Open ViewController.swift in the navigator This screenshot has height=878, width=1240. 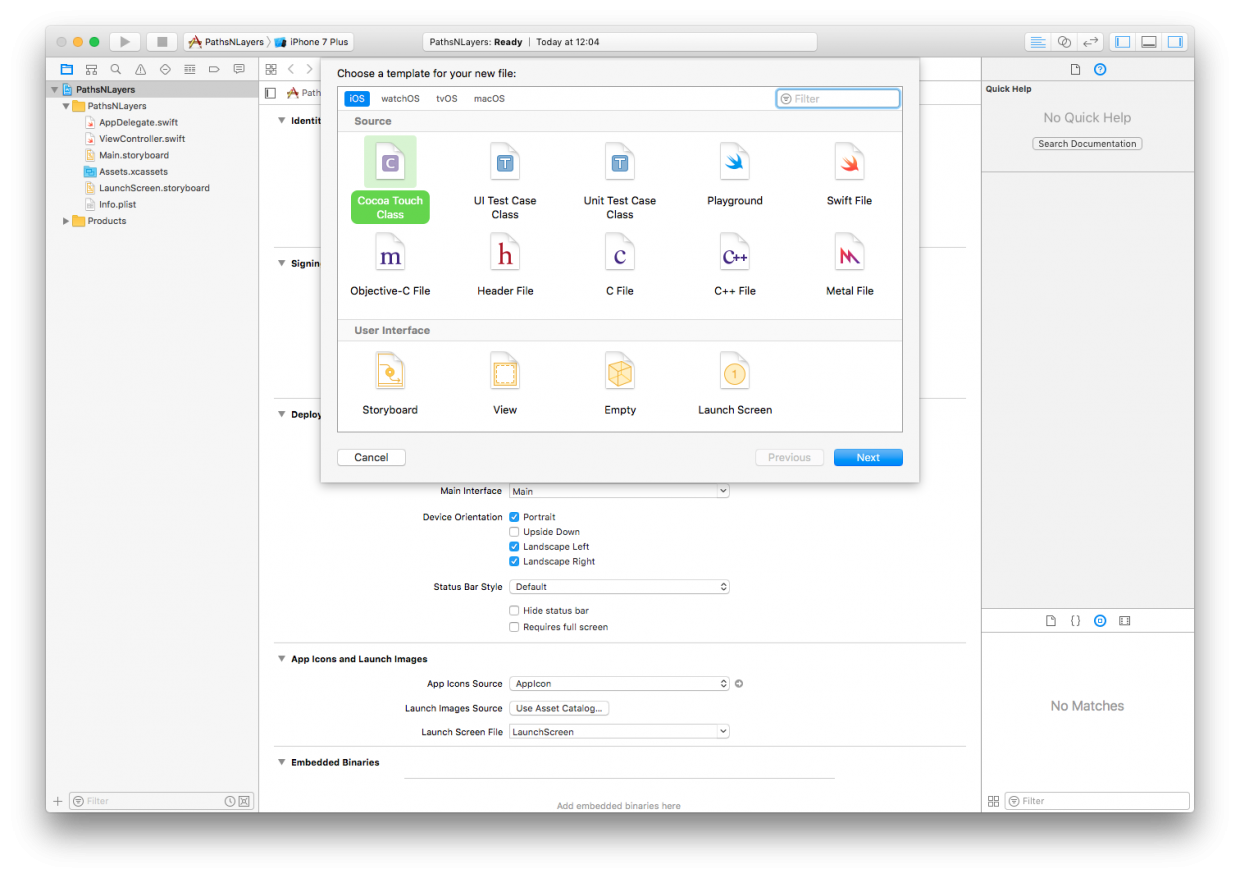click(141, 139)
